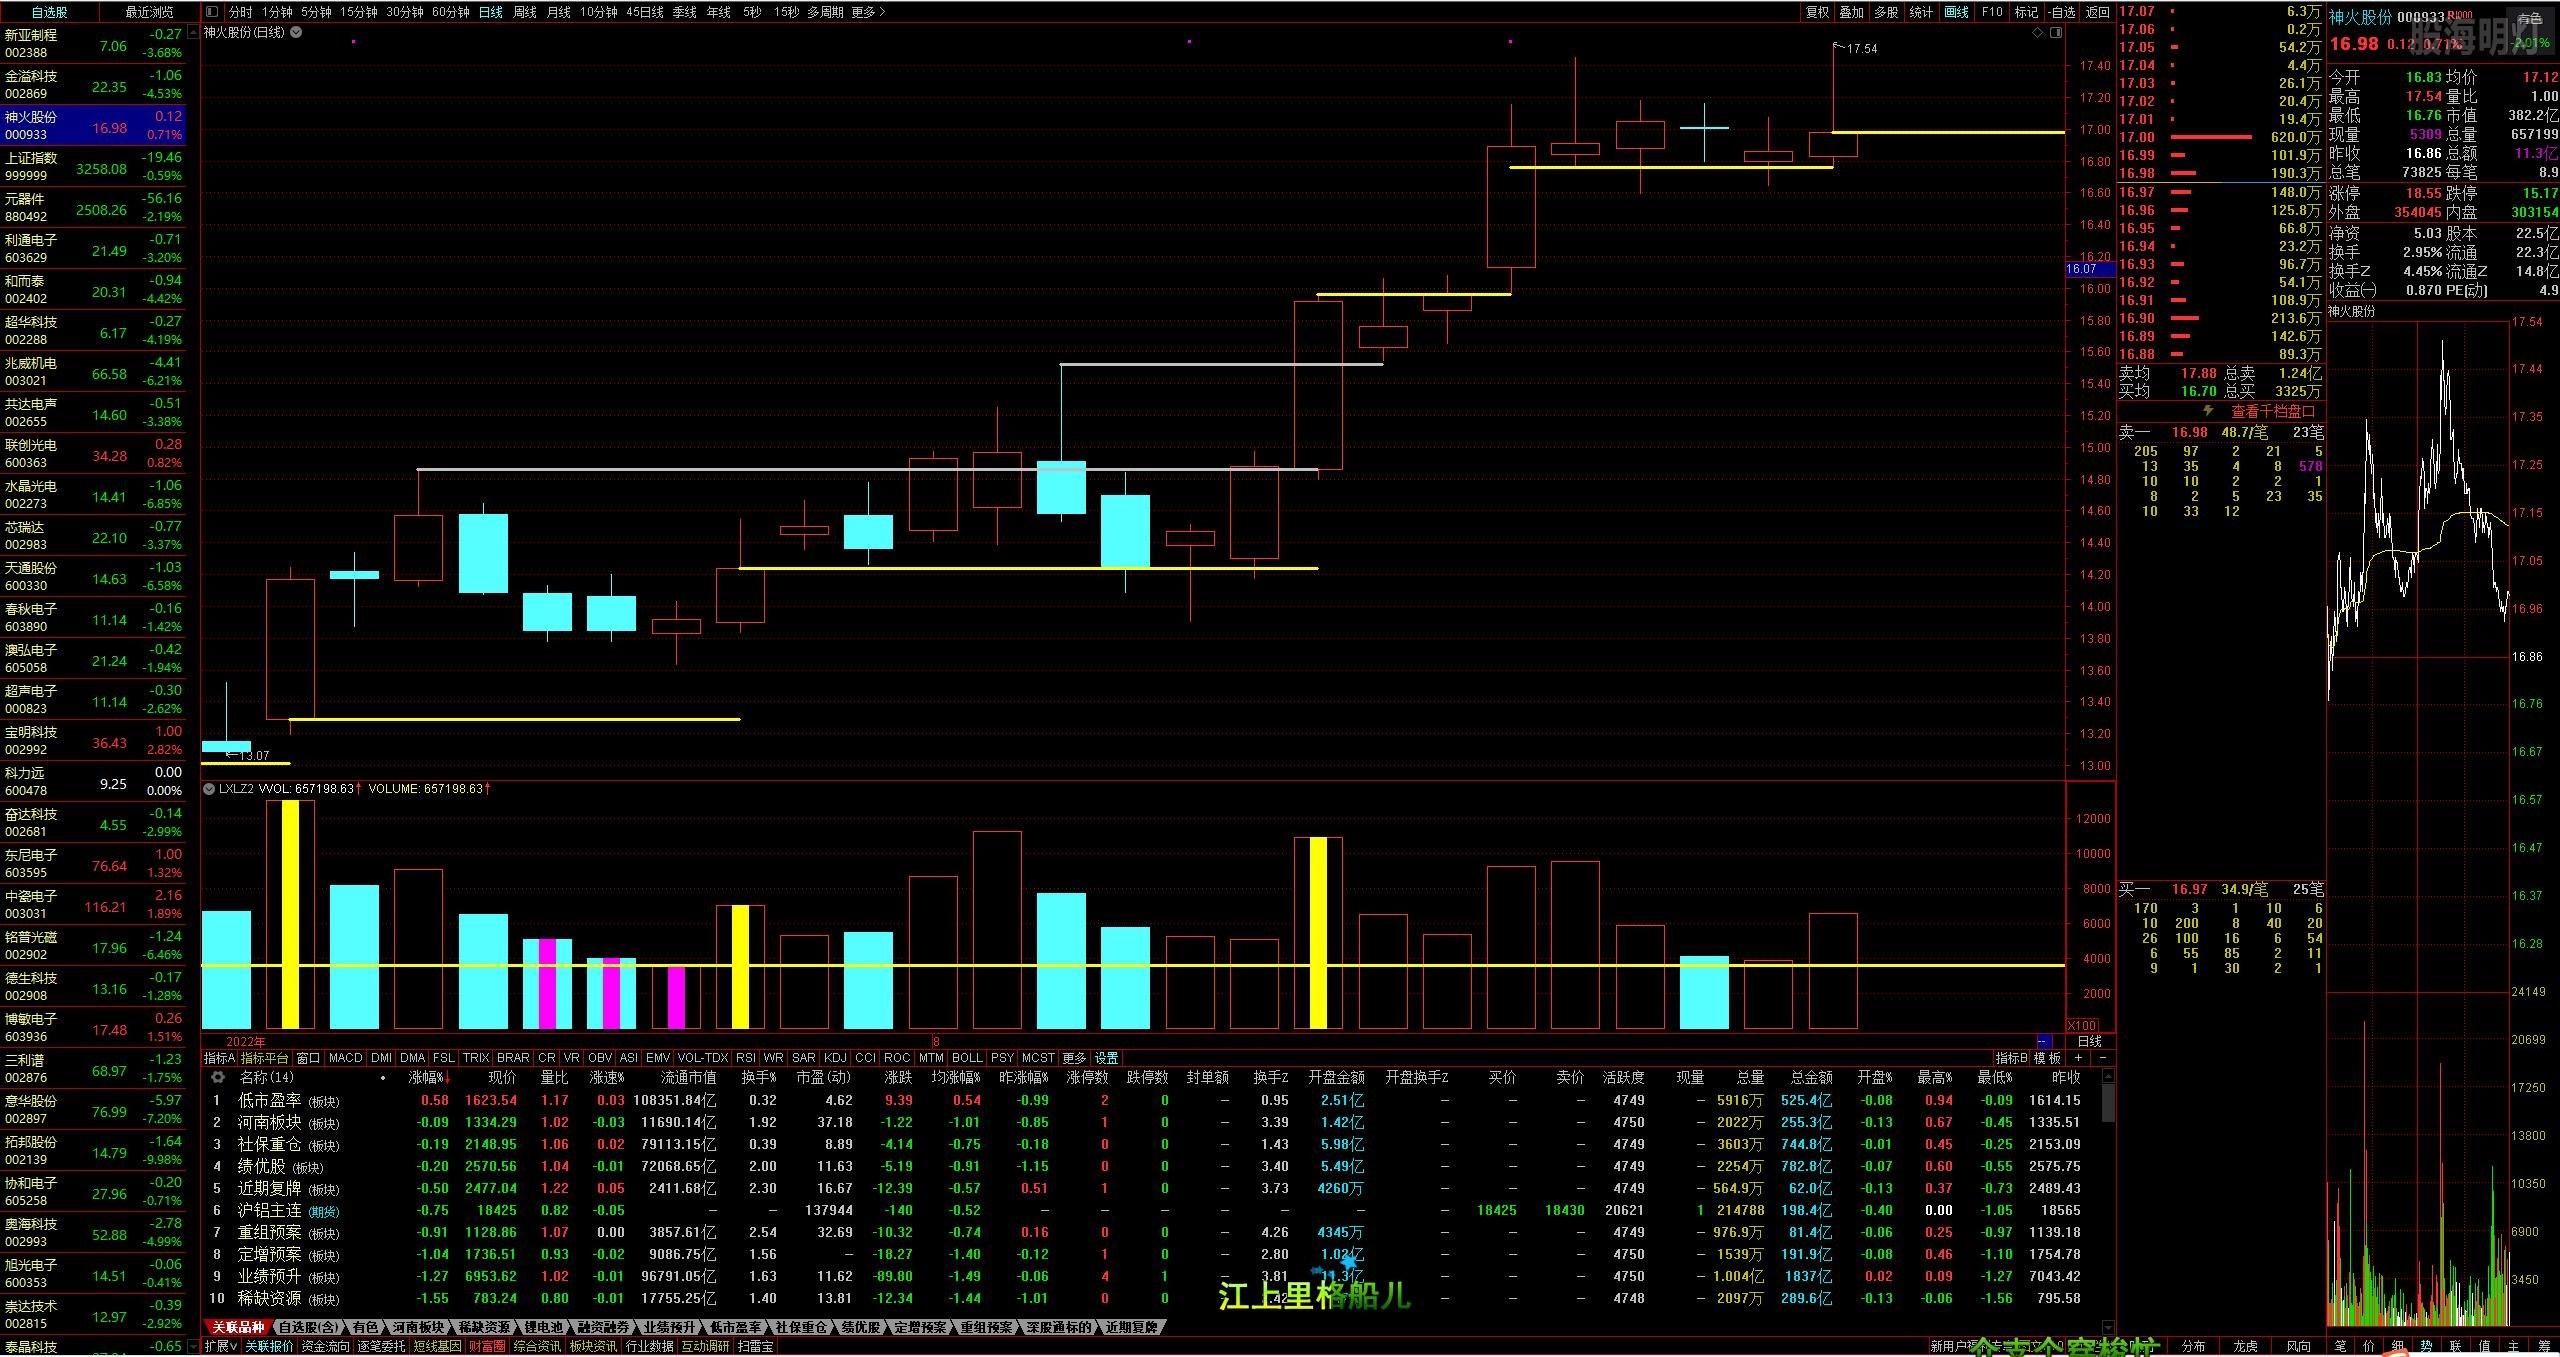Choose the RSI indicator
Screen dimensions: 2560x1357
[746, 1058]
